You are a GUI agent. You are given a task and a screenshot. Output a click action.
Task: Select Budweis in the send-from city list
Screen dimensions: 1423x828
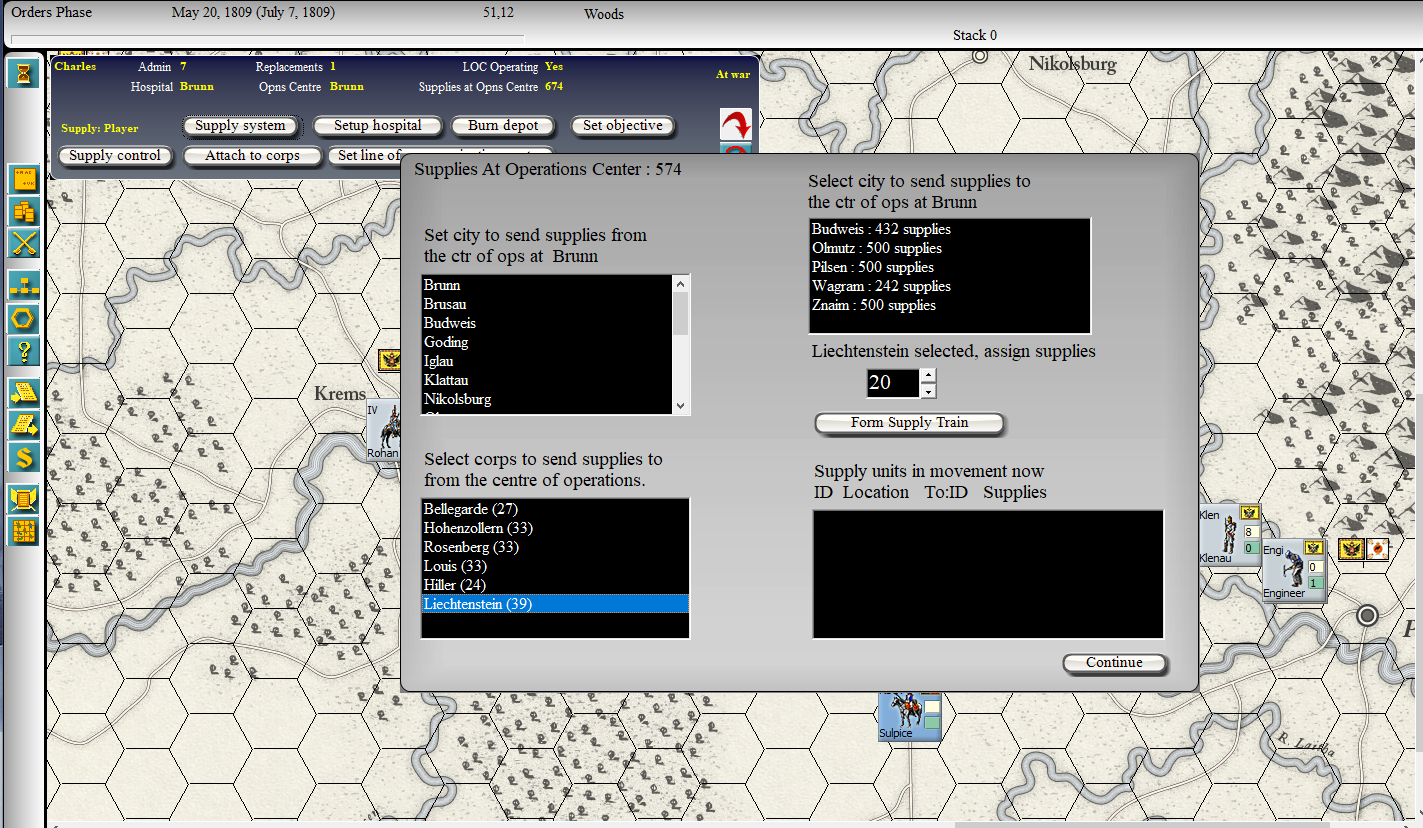[547, 323]
